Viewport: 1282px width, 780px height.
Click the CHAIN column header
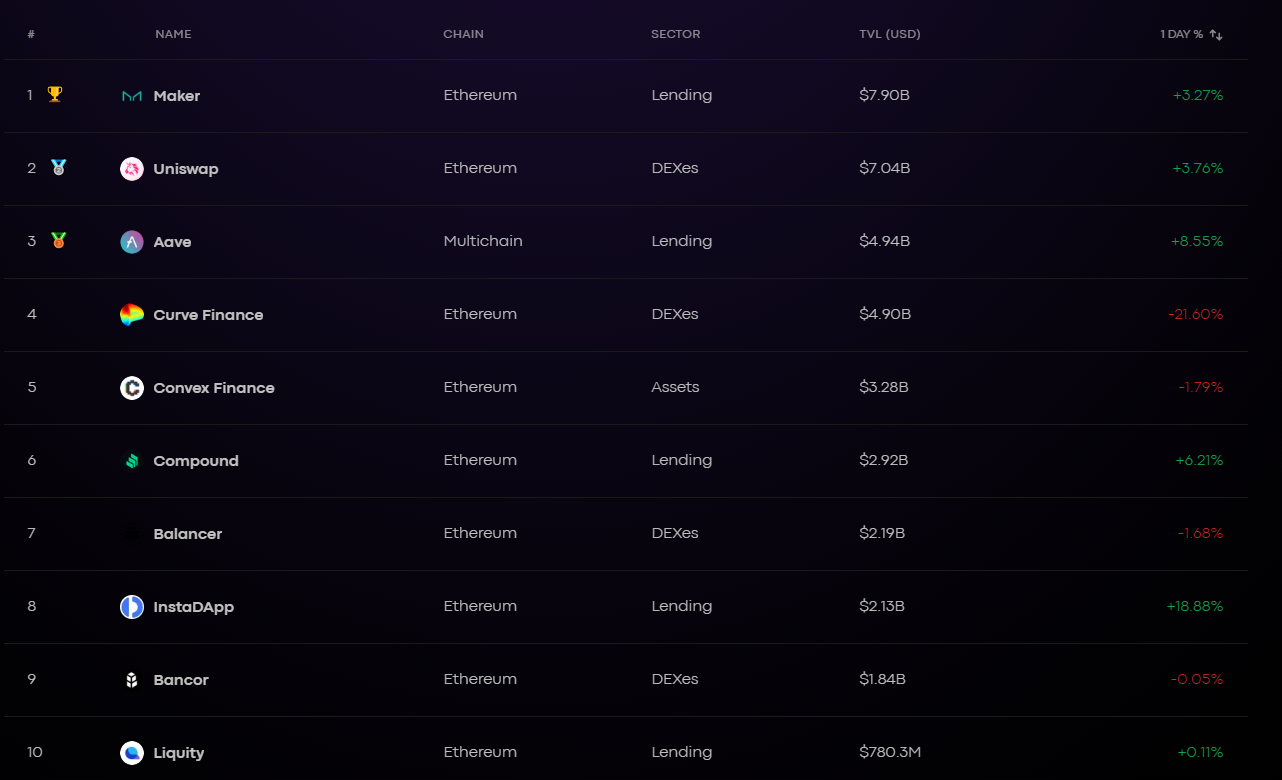[x=464, y=34]
